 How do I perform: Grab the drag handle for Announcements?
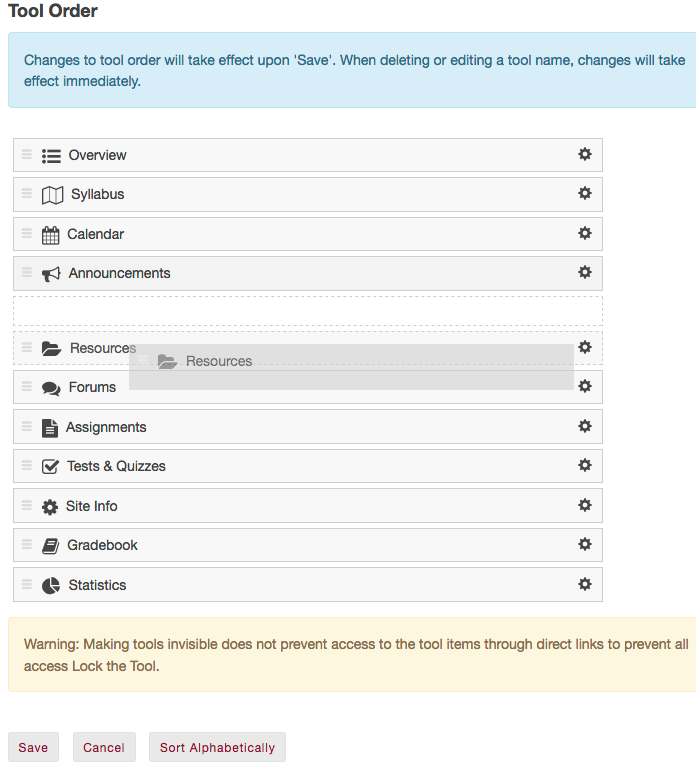pos(27,272)
